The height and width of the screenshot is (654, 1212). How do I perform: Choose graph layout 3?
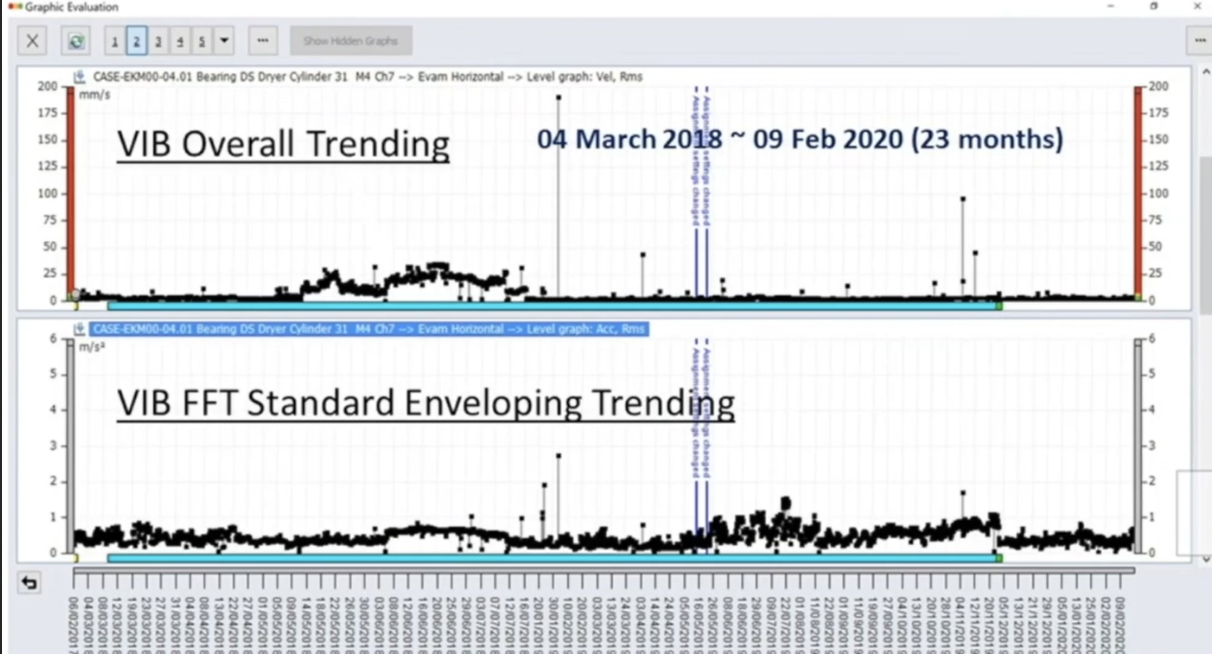(158, 41)
